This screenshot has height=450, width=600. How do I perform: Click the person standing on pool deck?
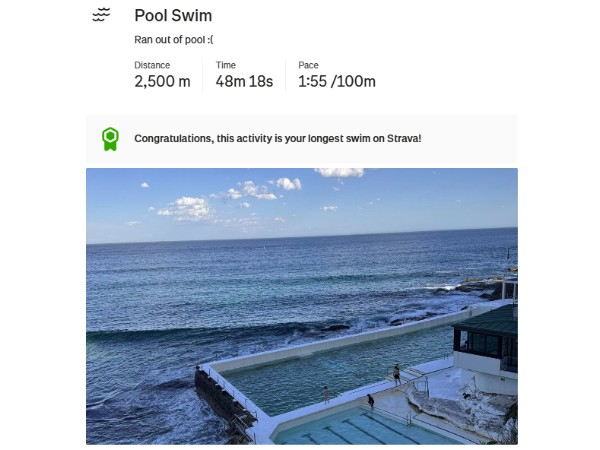pos(396,374)
